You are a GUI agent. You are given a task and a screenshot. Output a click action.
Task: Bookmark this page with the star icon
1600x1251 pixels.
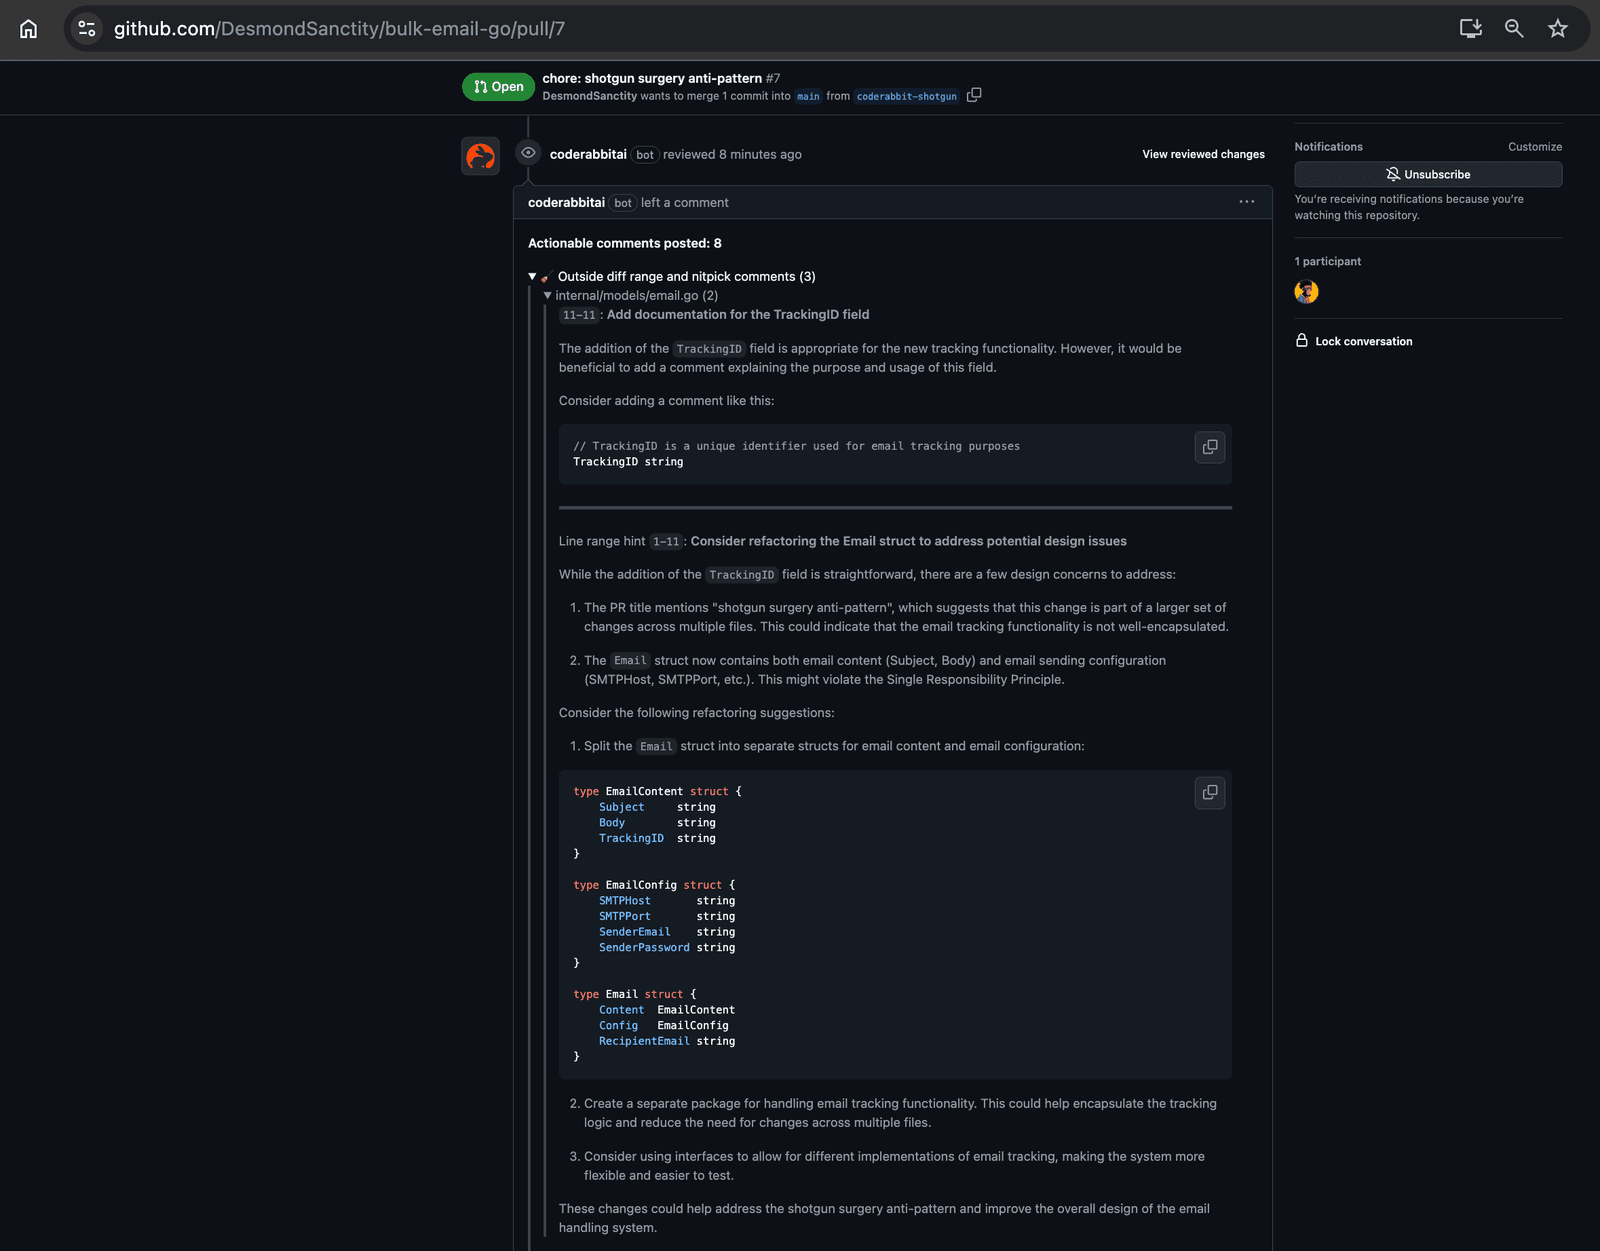[1557, 29]
